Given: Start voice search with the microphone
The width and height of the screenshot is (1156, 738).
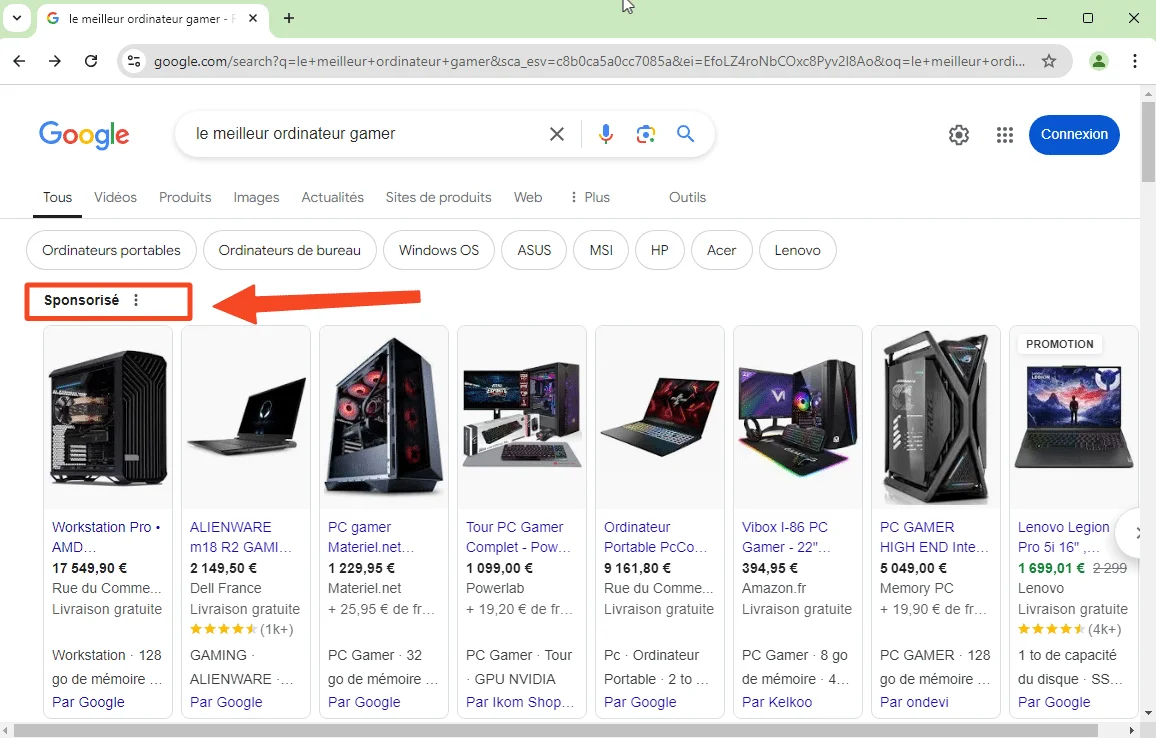Looking at the screenshot, I should (x=606, y=134).
